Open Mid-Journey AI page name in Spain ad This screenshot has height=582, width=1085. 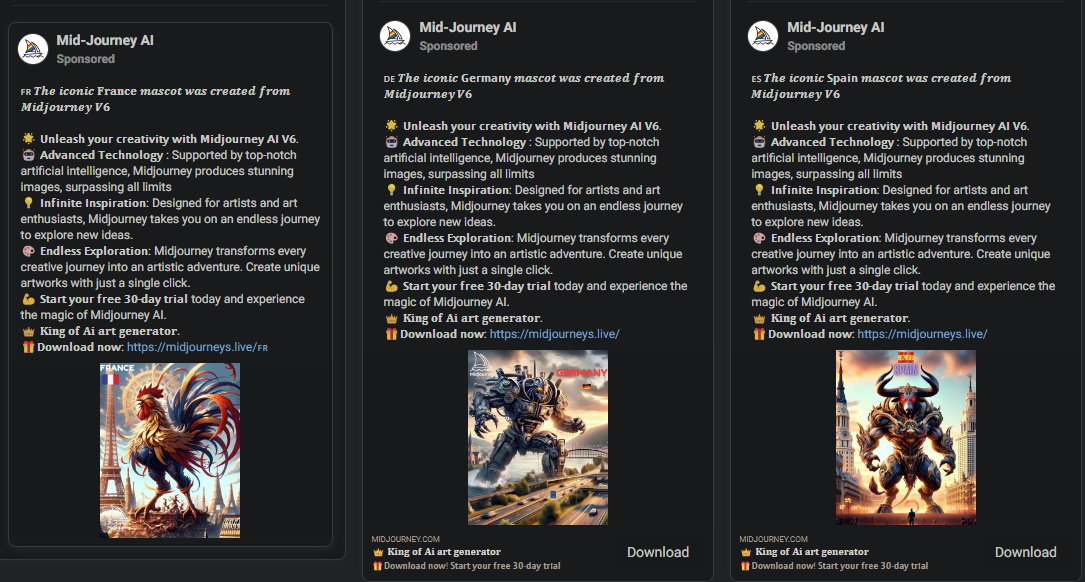coord(836,27)
